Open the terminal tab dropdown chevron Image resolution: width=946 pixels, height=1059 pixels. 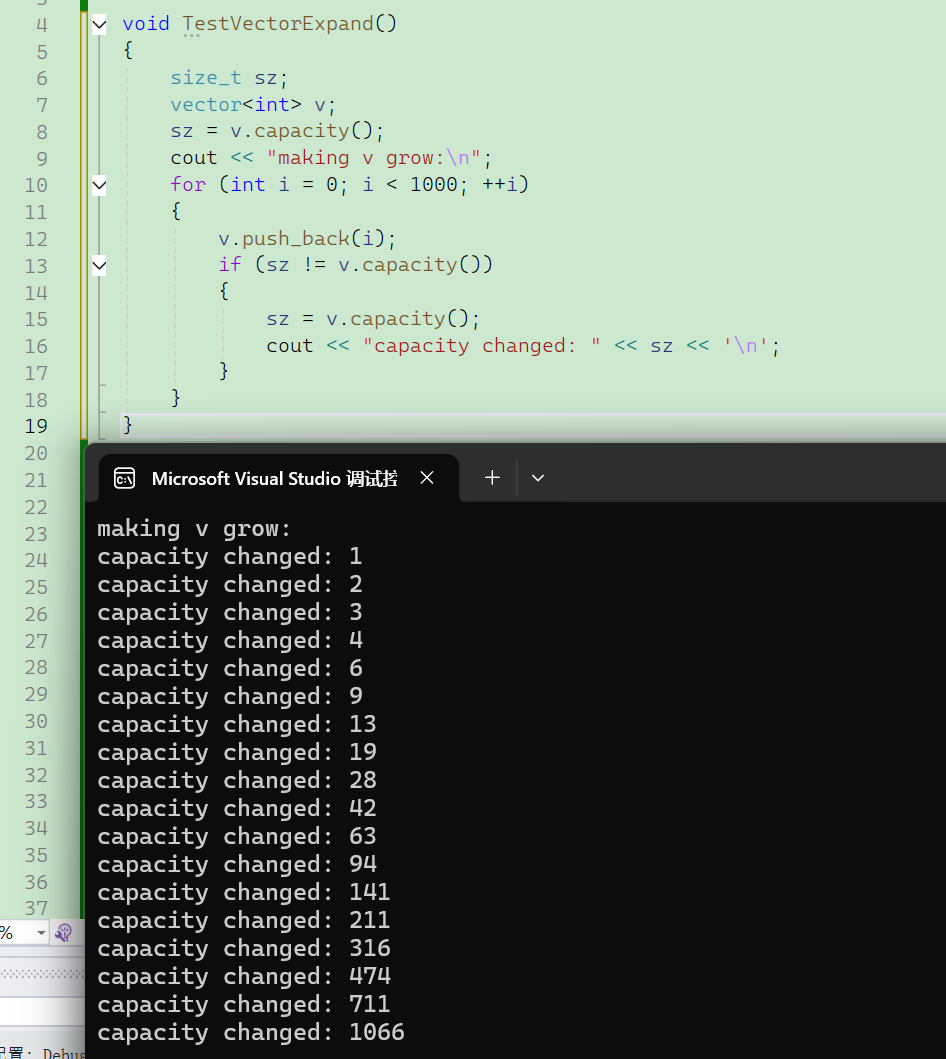pos(537,478)
